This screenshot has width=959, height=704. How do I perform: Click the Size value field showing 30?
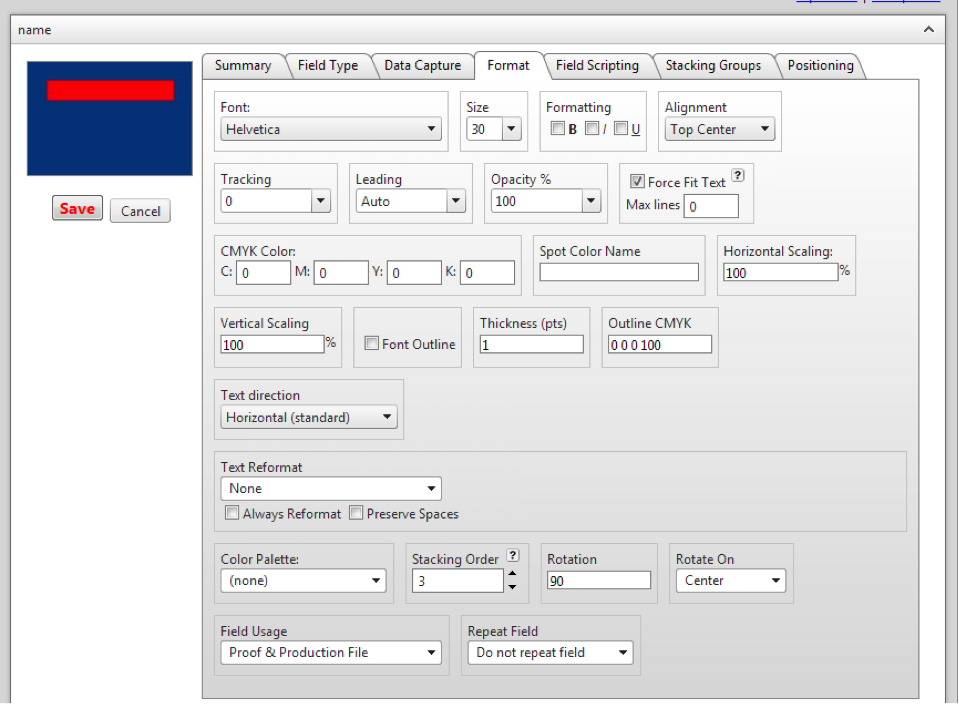tap(484, 129)
